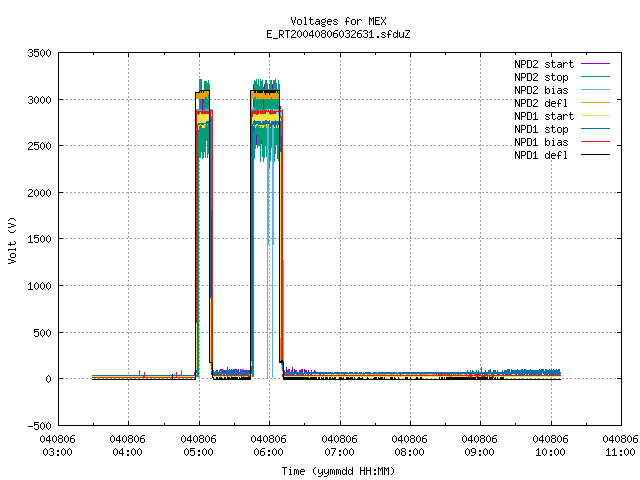The width and height of the screenshot is (640, 480).
Task: Click the -500 y-axis tick label
Action: tap(40, 426)
